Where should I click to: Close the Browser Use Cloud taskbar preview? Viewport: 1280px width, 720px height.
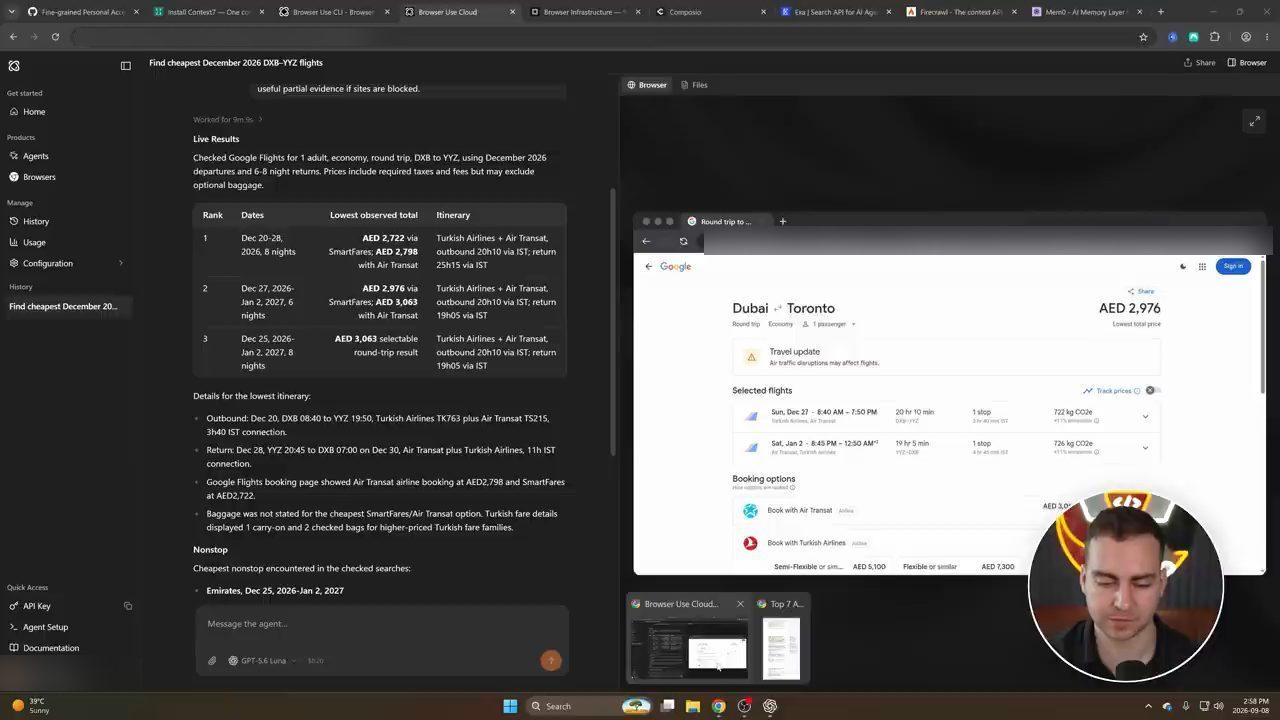(740, 604)
